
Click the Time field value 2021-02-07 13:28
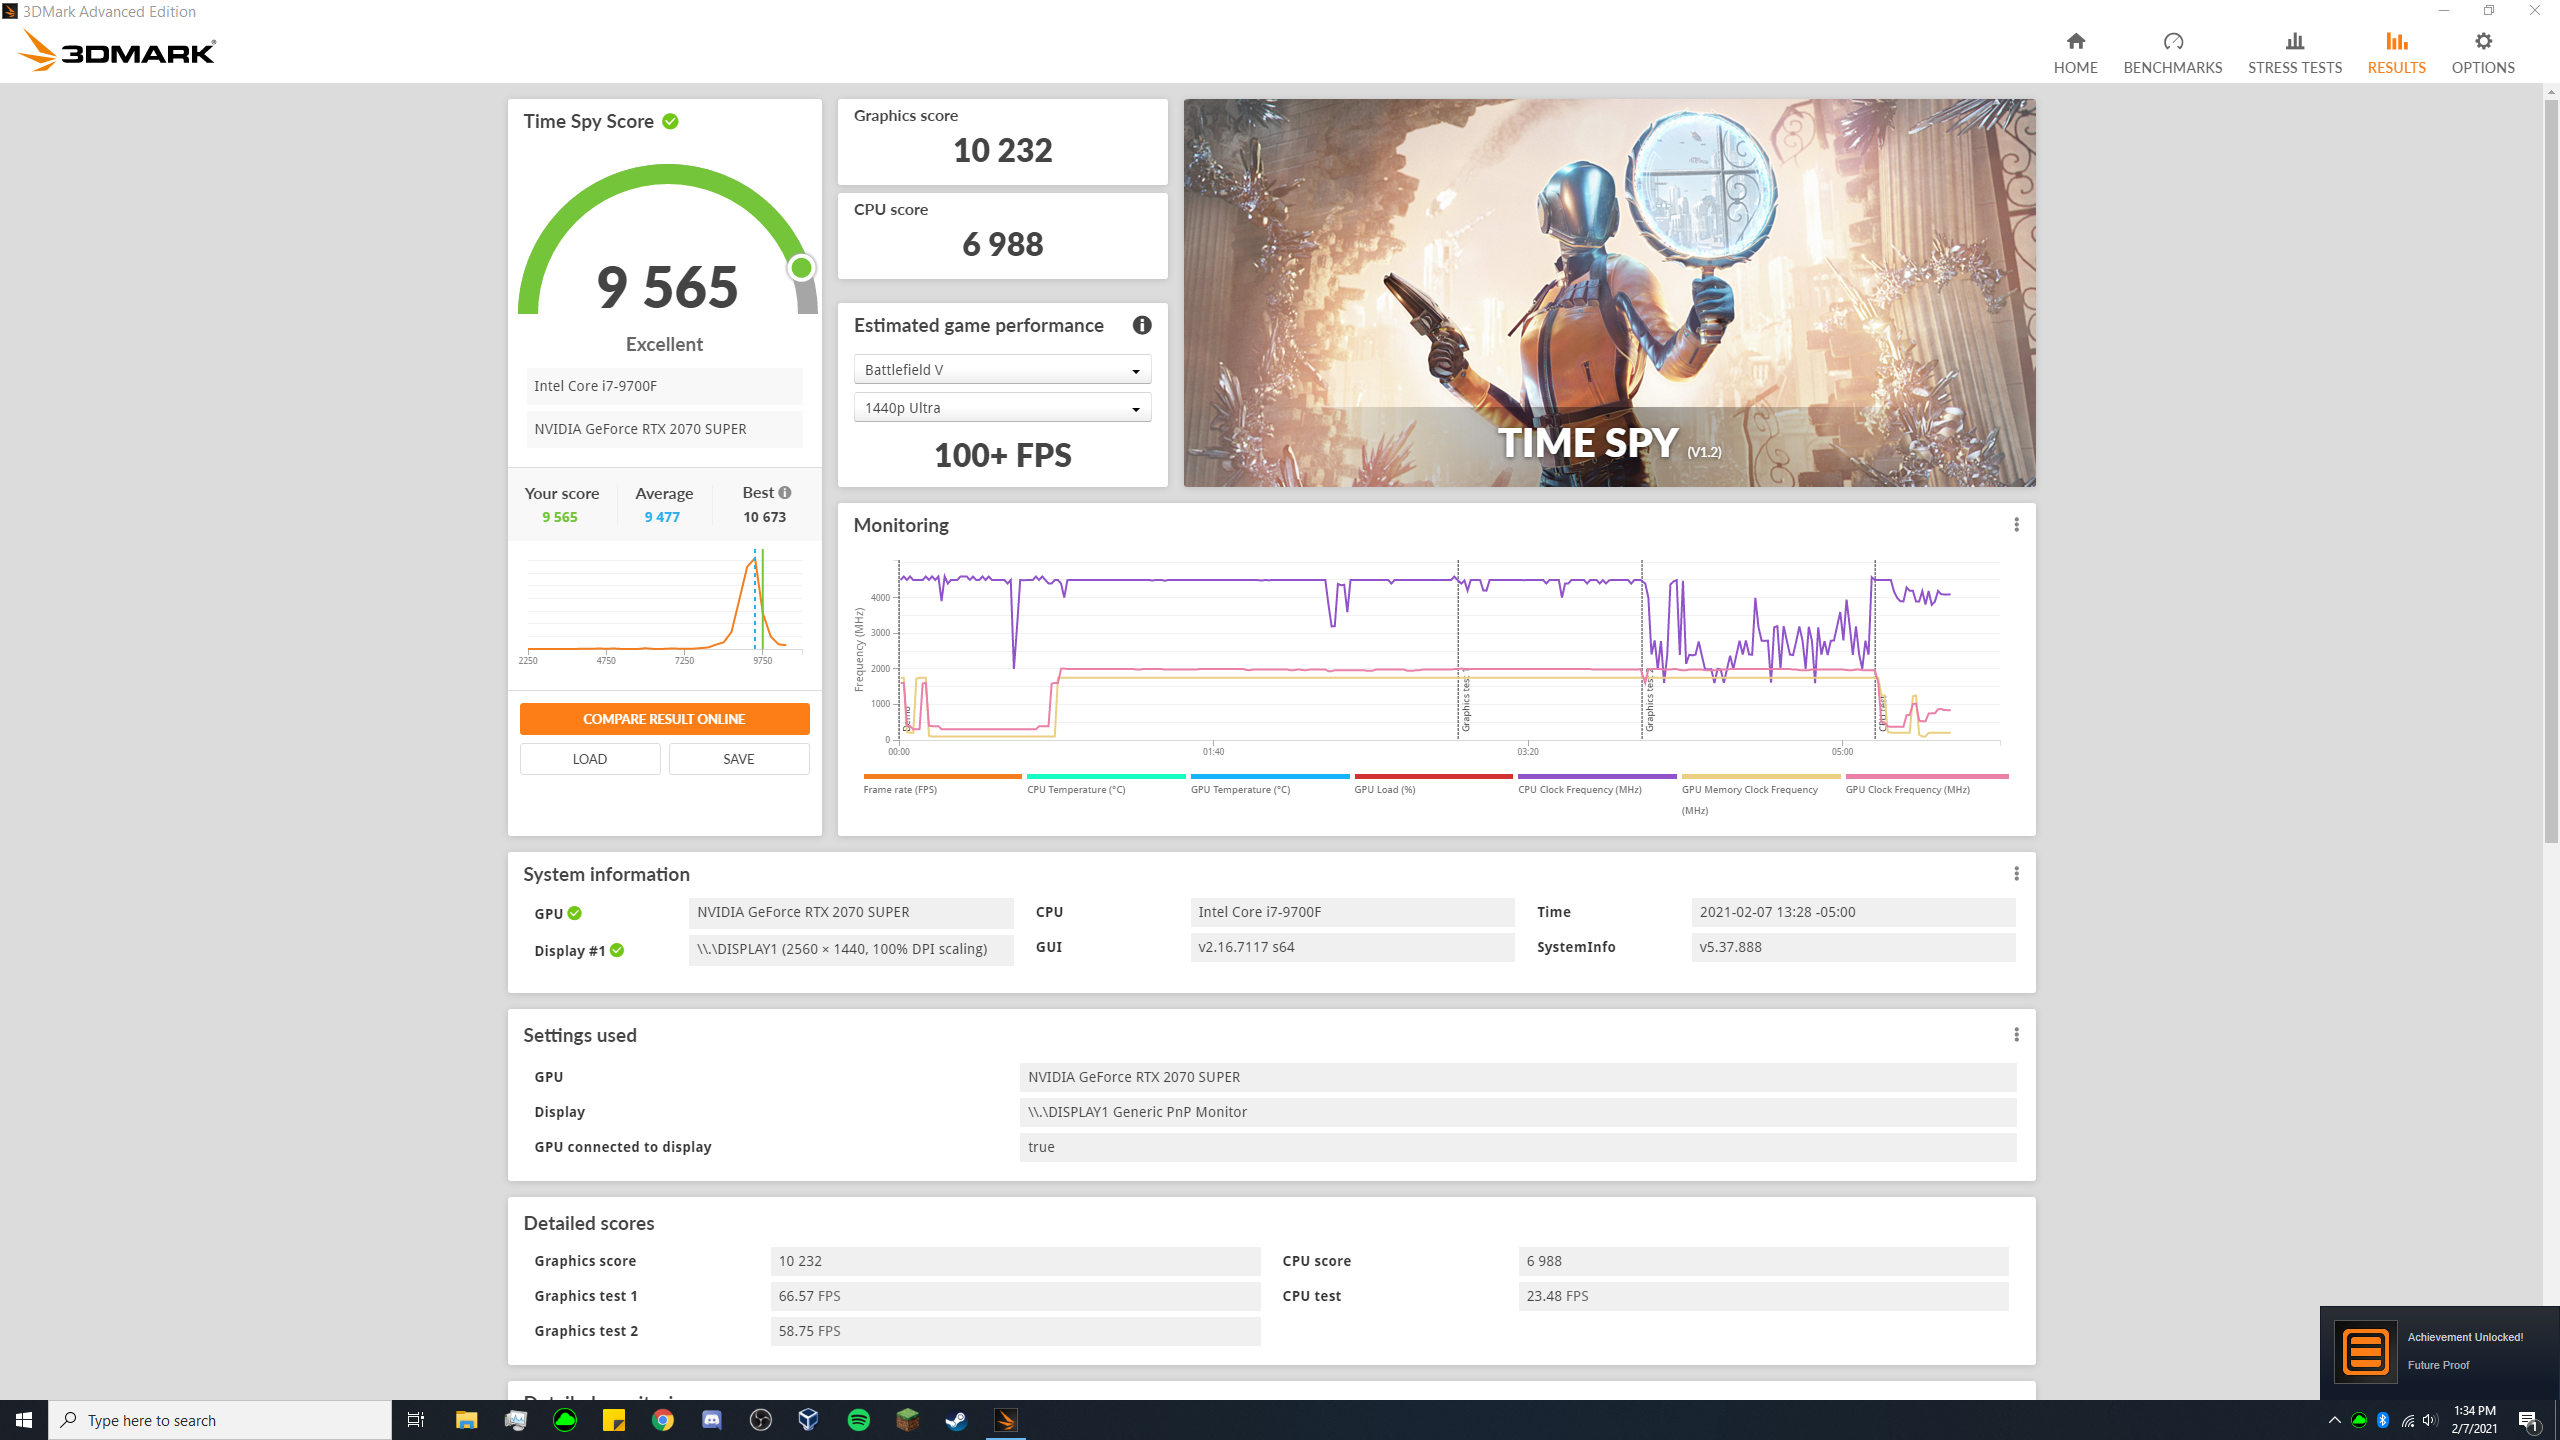click(x=1853, y=912)
